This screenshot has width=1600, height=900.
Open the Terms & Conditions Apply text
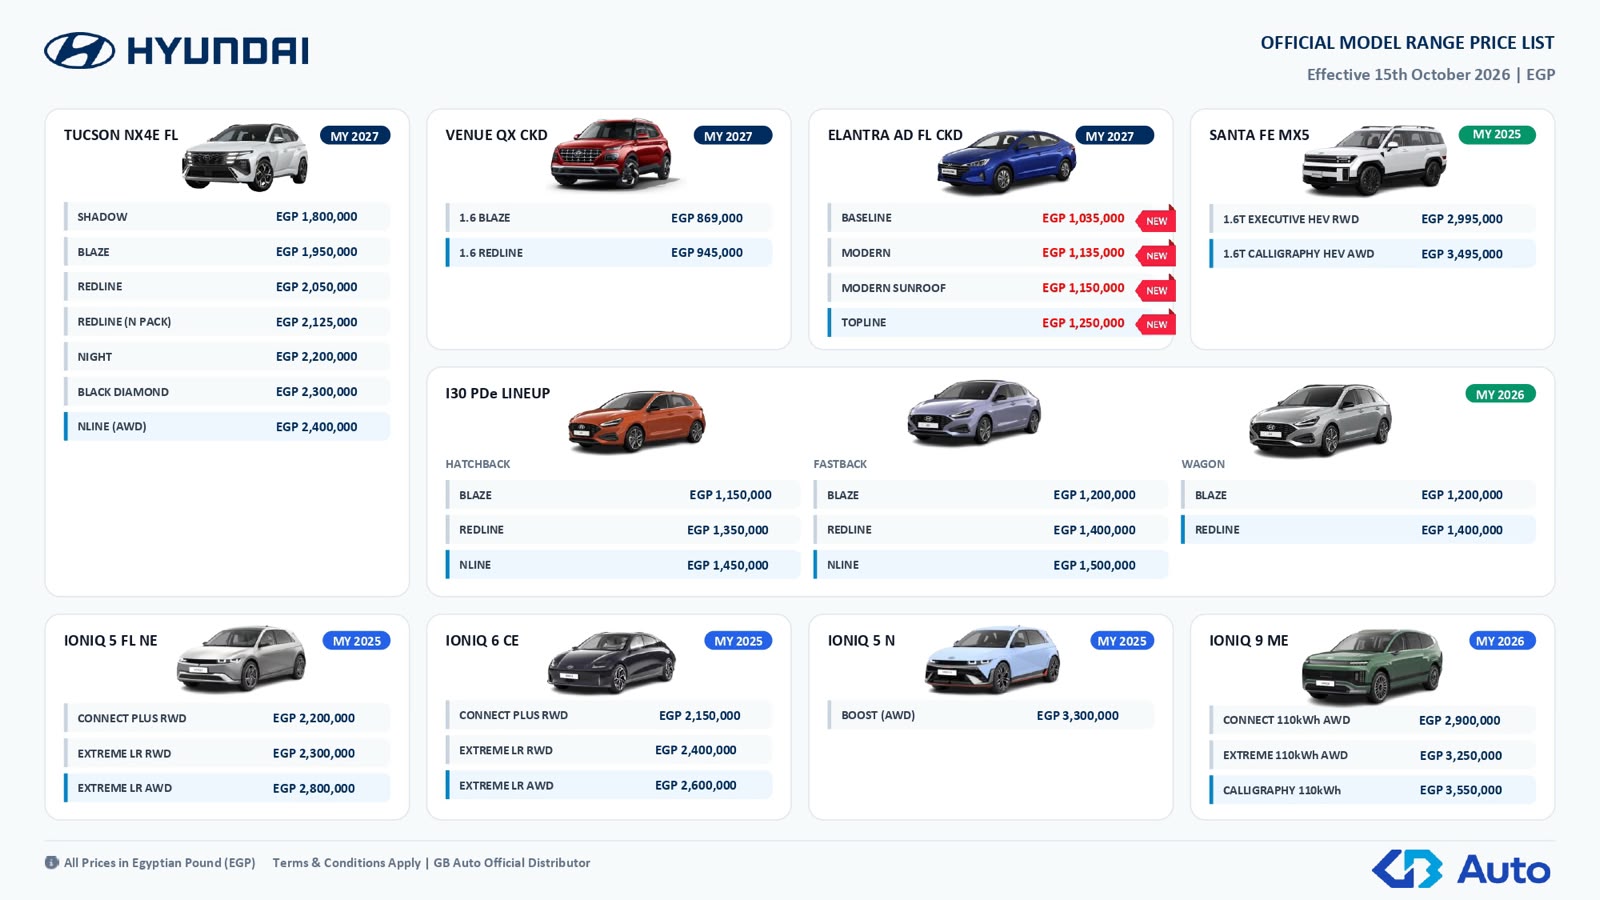[347, 862]
